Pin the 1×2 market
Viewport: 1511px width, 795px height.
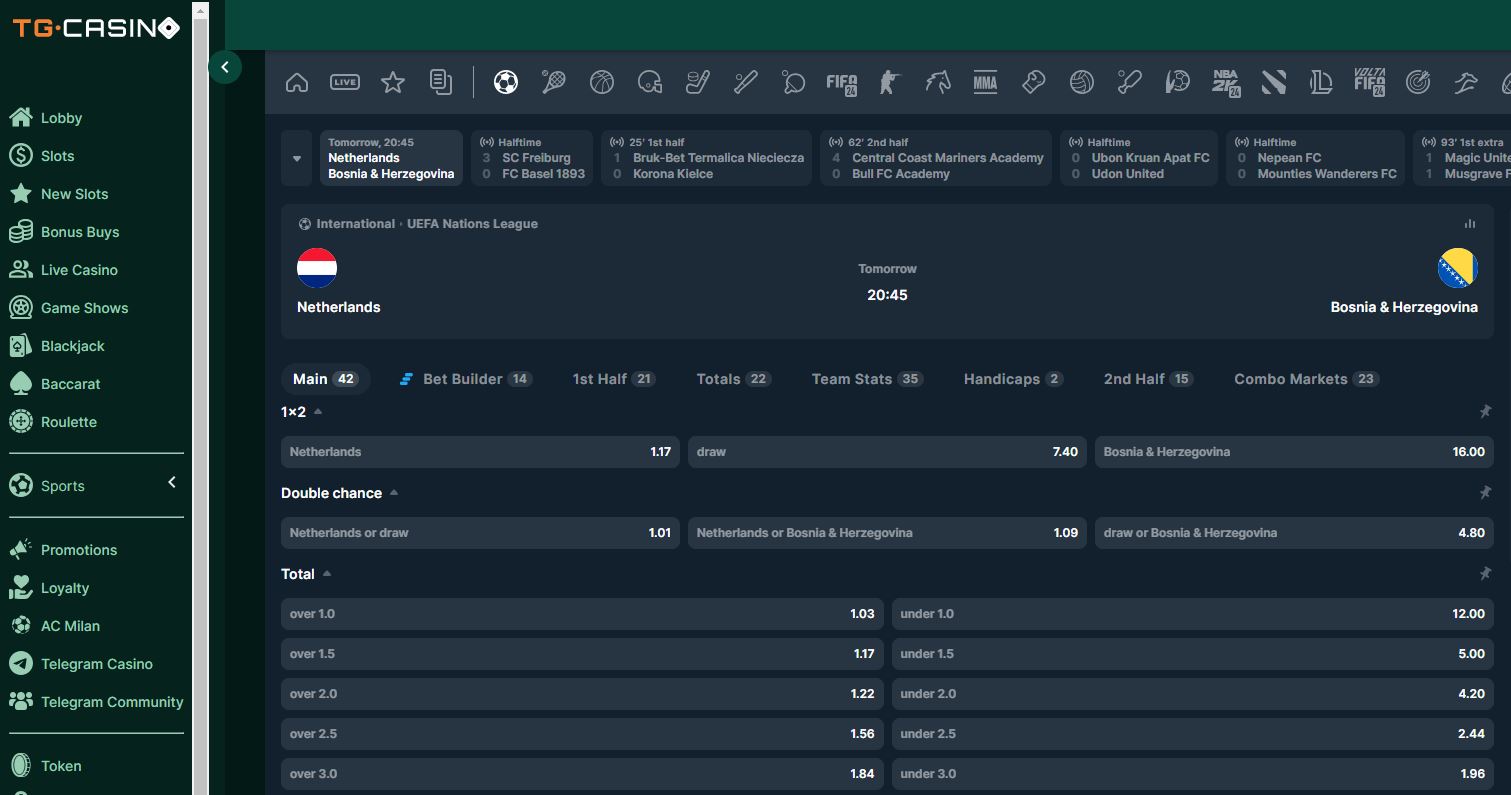1485,411
